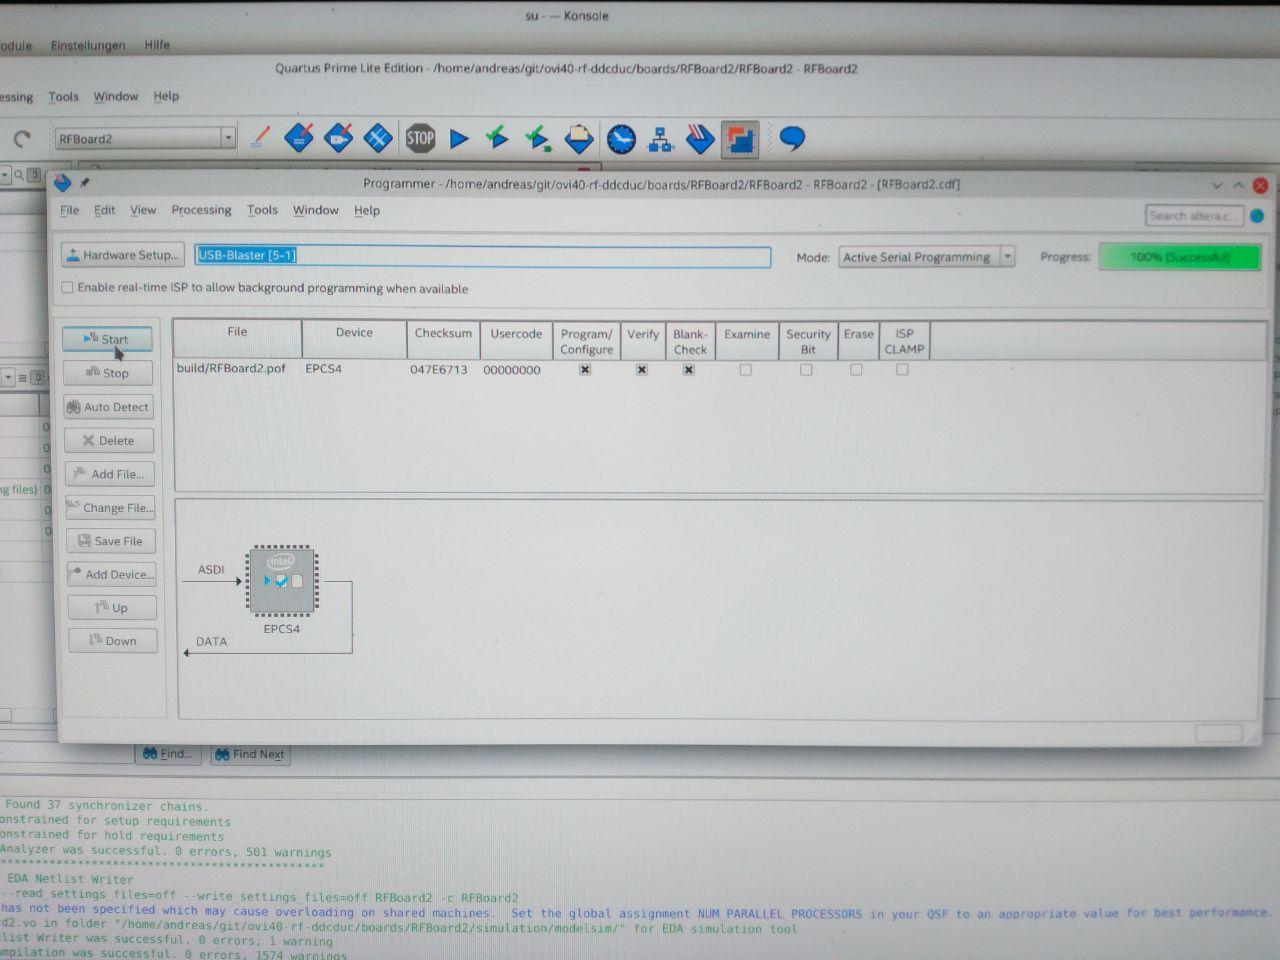This screenshot has width=1280, height=960.
Task: Click the globe icon next to search box
Action: pos(1257,216)
